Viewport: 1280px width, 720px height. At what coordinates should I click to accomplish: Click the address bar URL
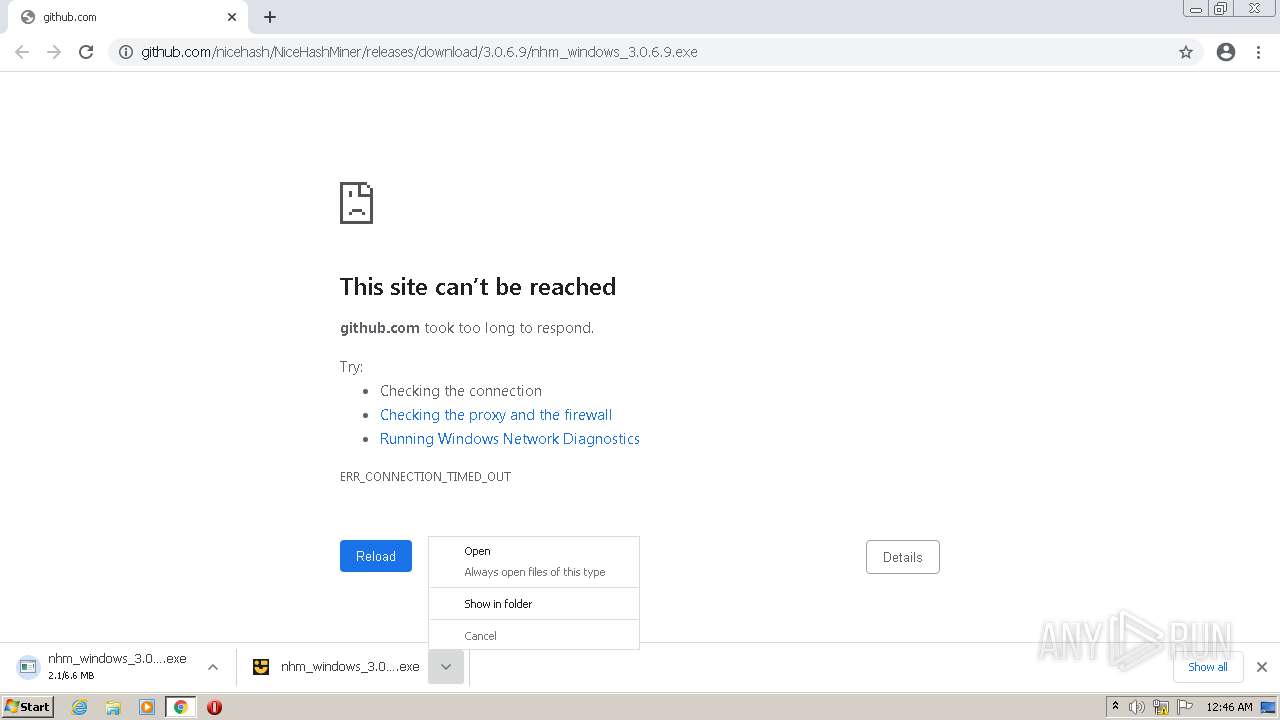[x=419, y=52]
